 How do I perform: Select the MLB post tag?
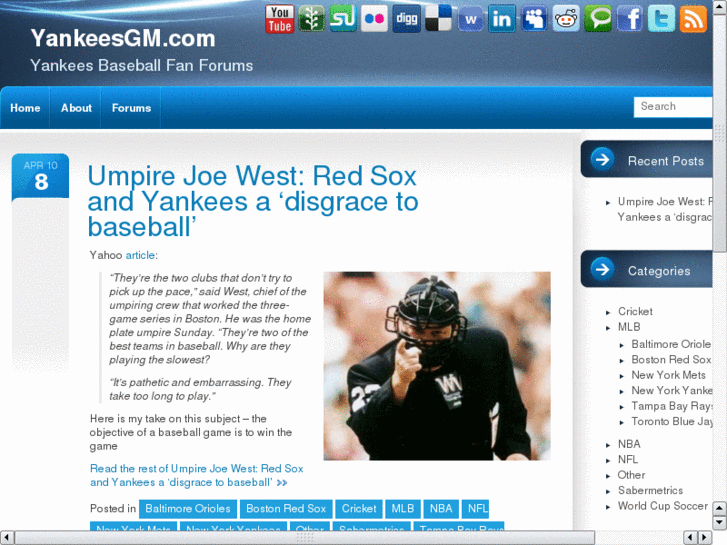coord(402,509)
